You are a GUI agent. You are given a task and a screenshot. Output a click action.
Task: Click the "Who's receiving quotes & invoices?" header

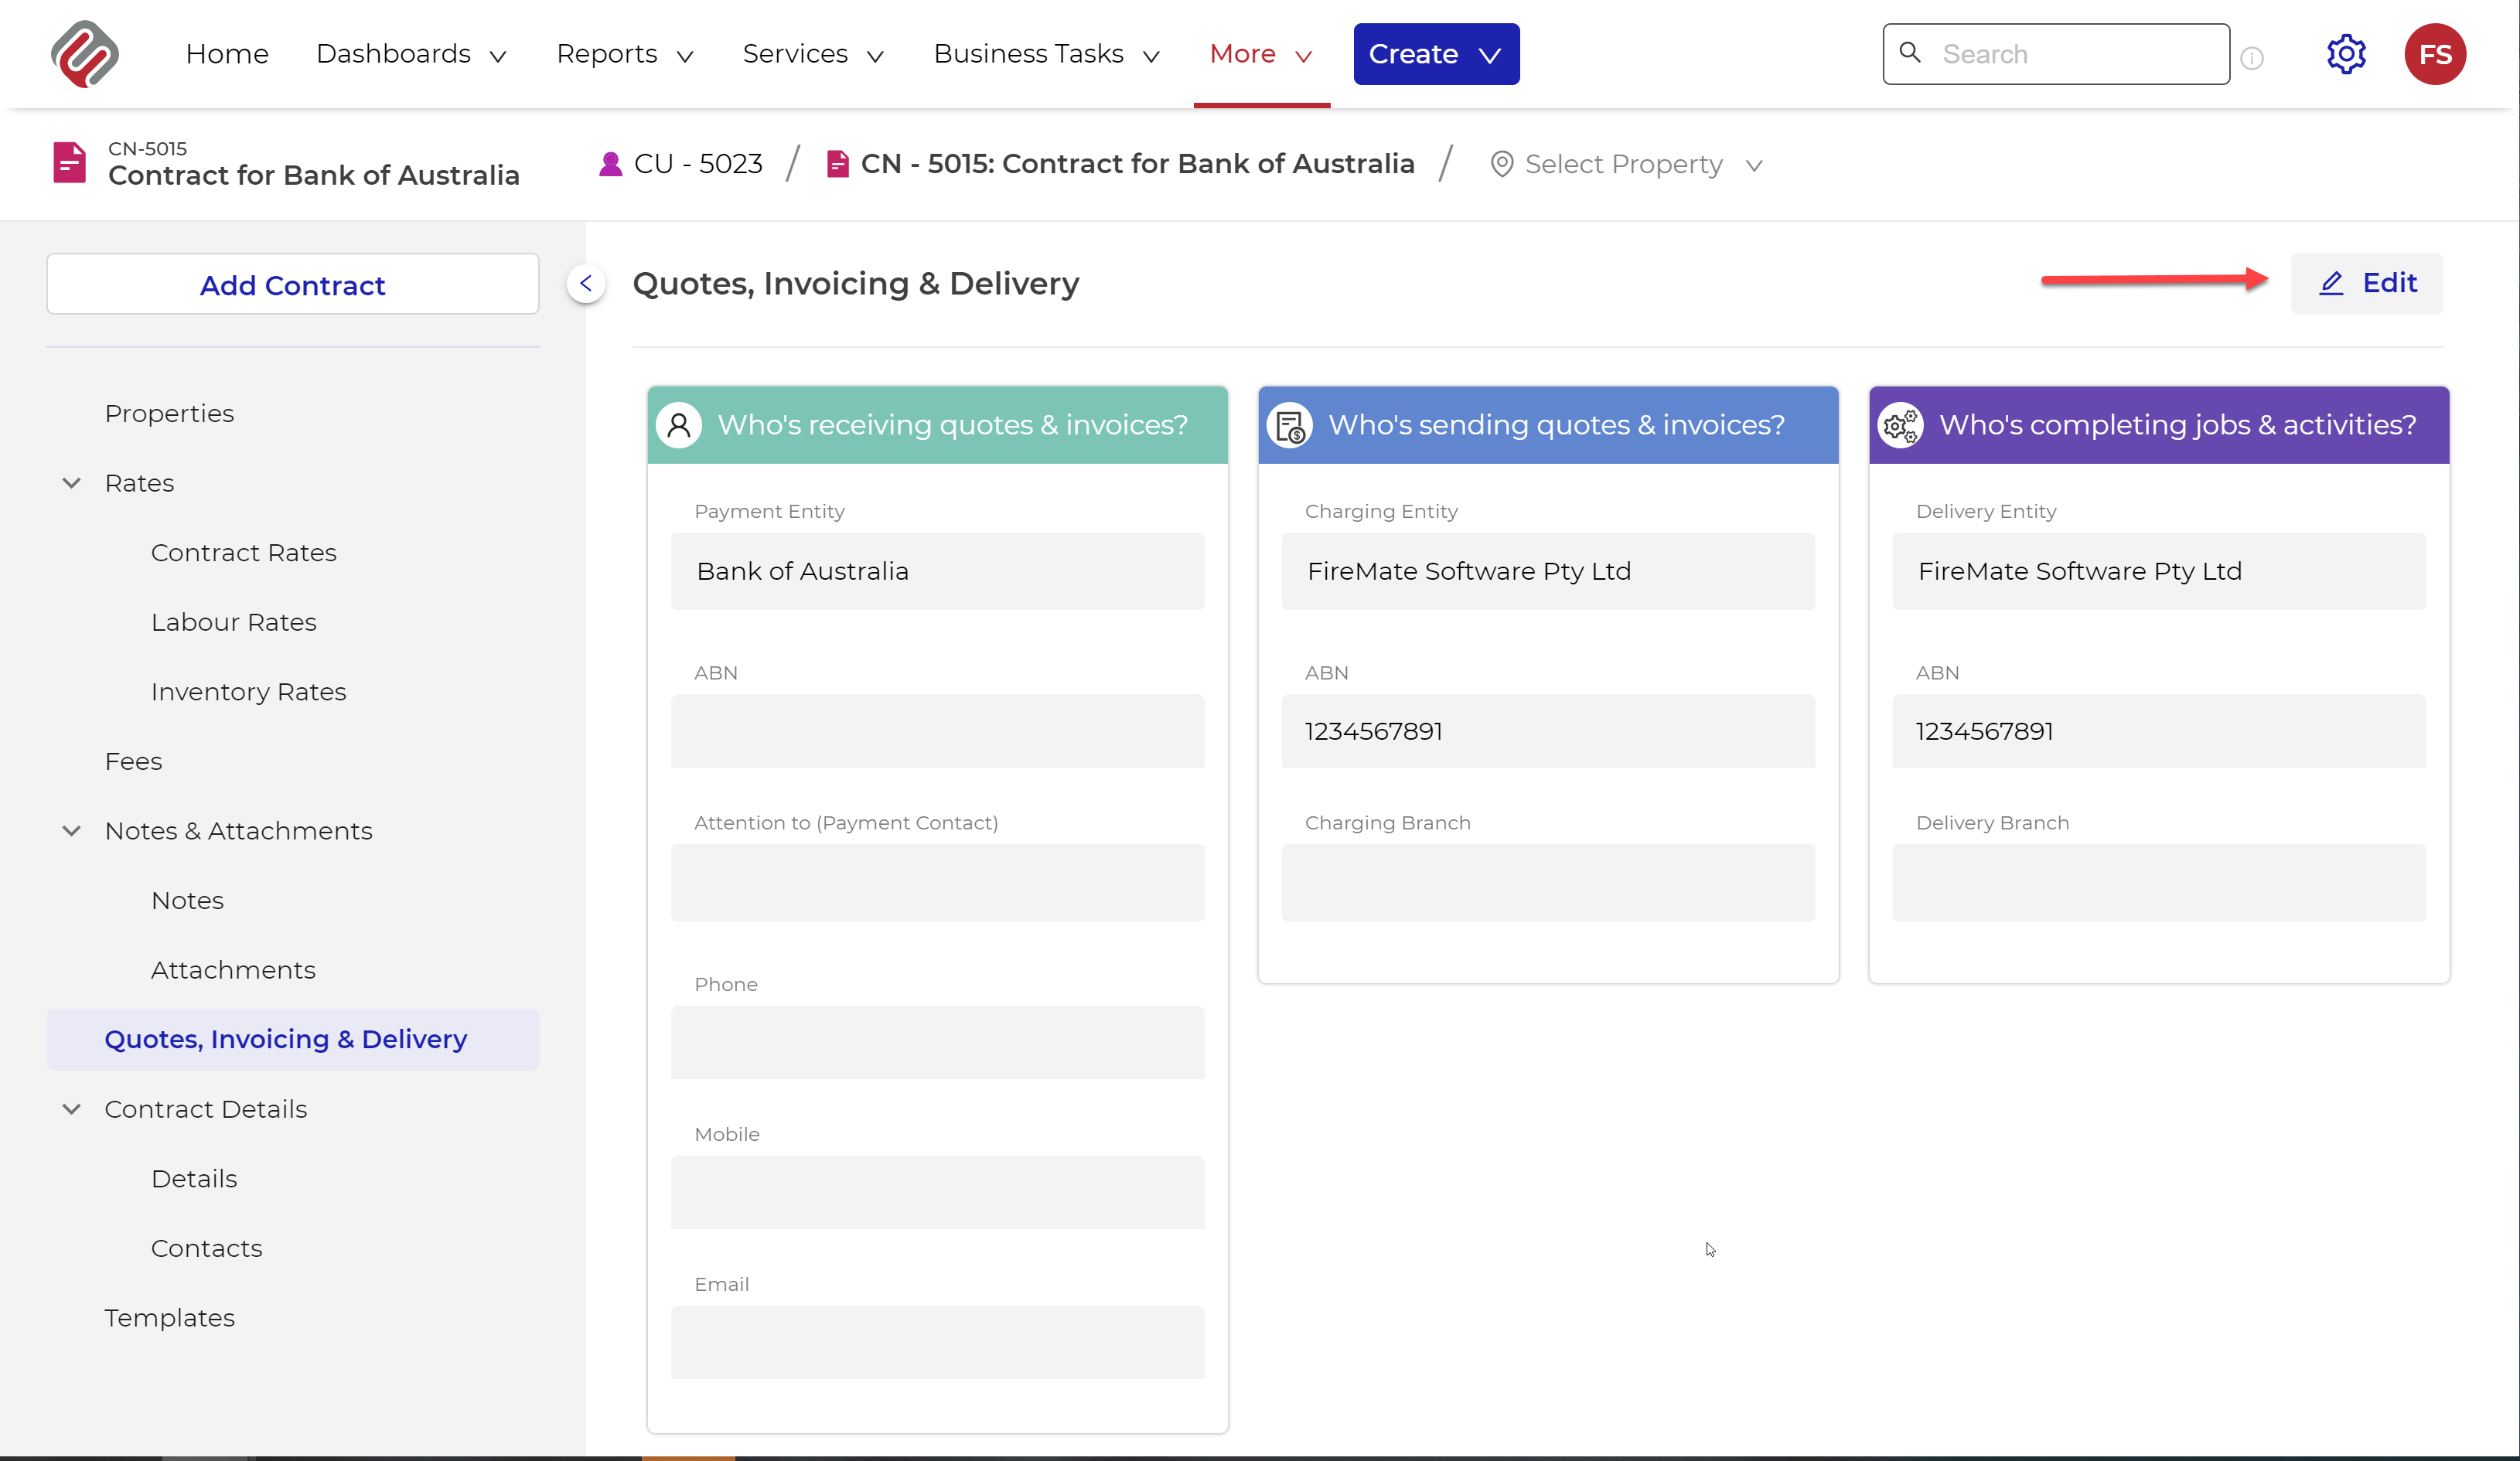(937, 425)
